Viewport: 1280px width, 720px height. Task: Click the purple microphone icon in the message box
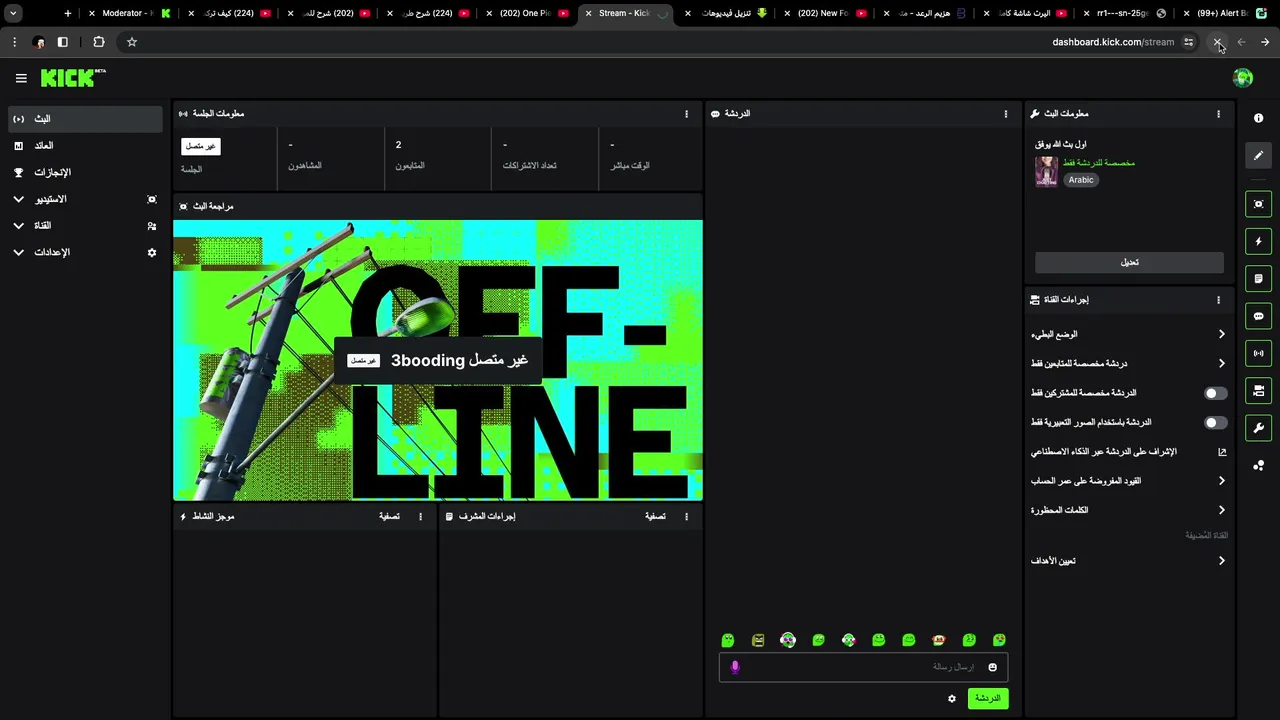coord(735,667)
